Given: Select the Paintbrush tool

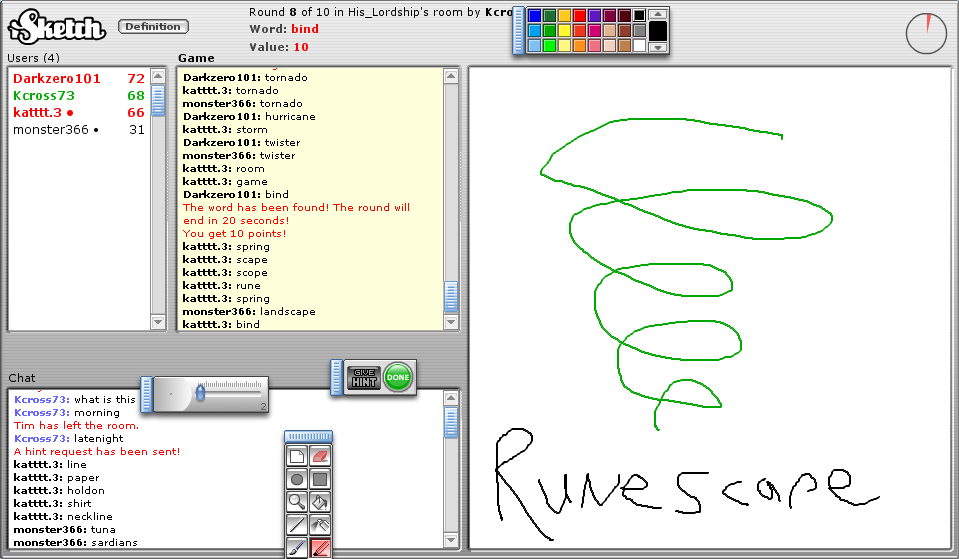Looking at the screenshot, I should 297,547.
